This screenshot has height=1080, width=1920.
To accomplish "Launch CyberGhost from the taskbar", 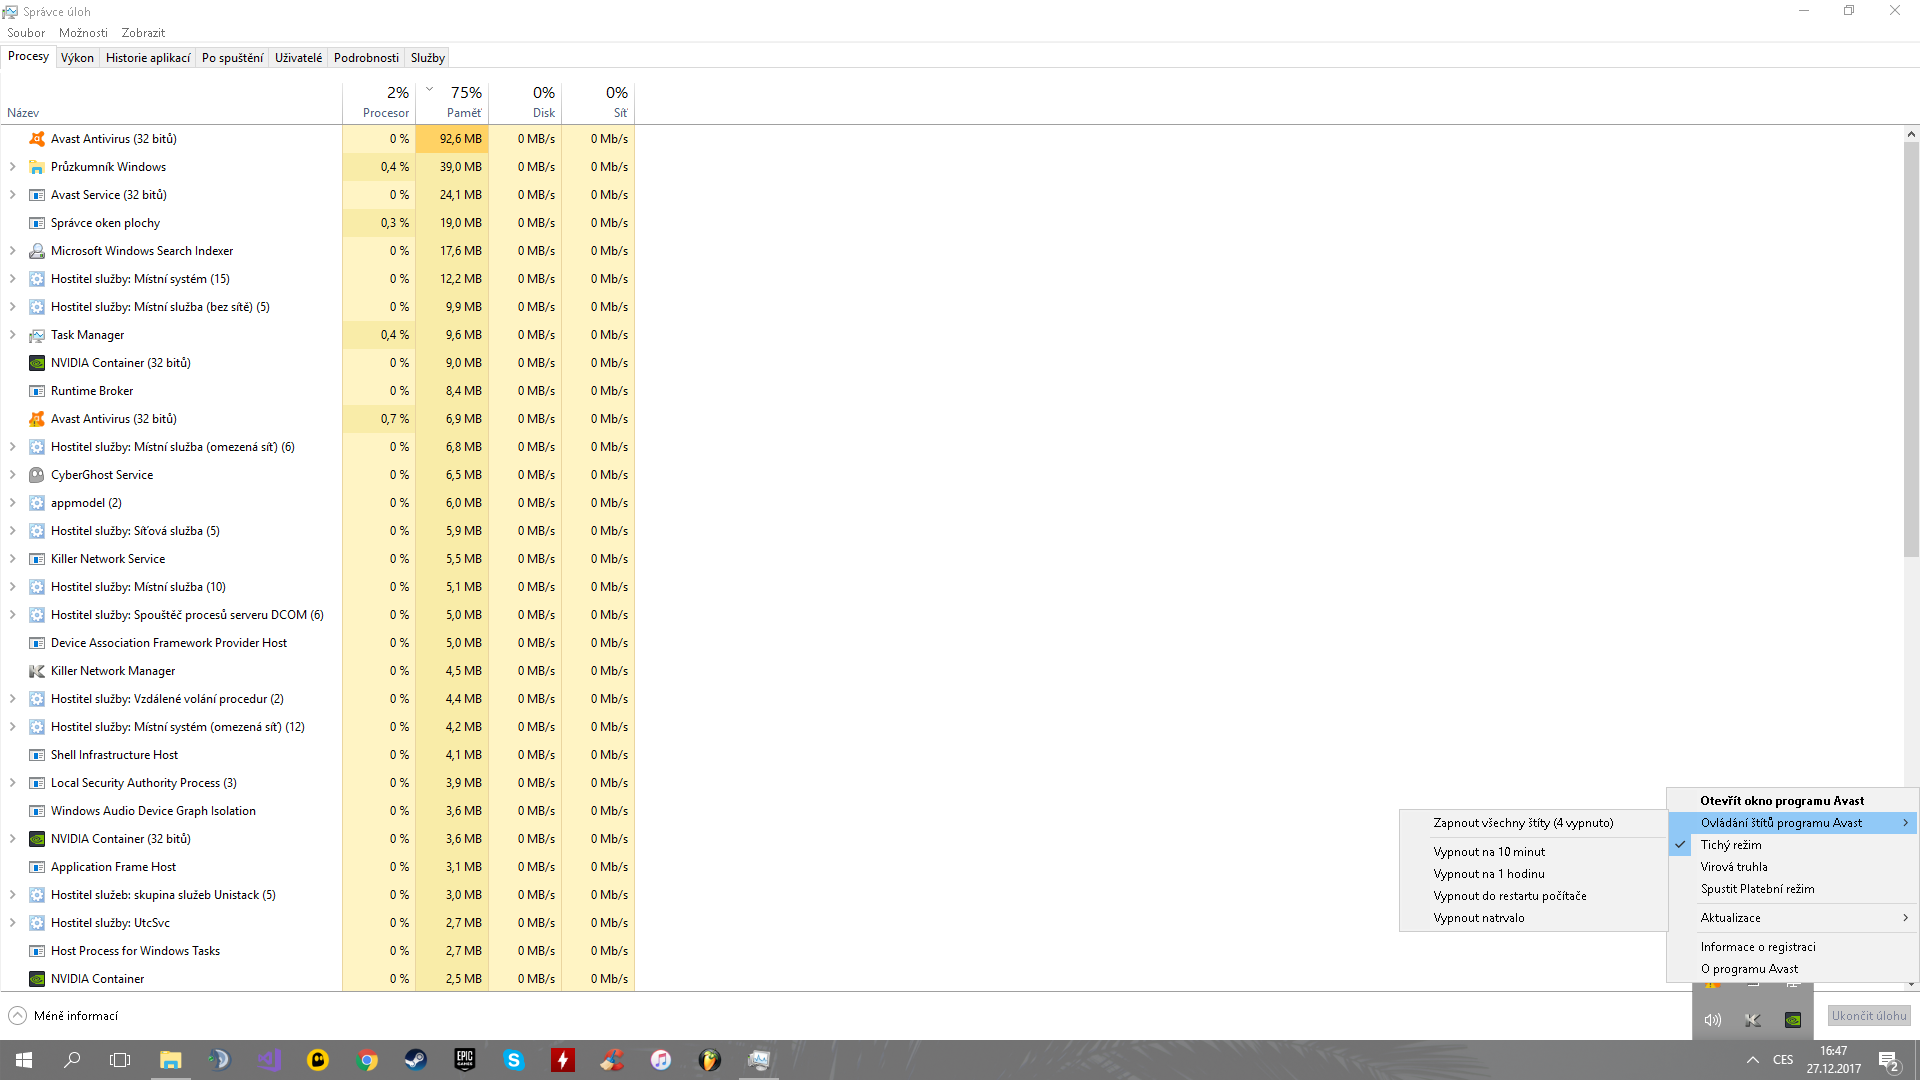I will click(x=318, y=1060).
